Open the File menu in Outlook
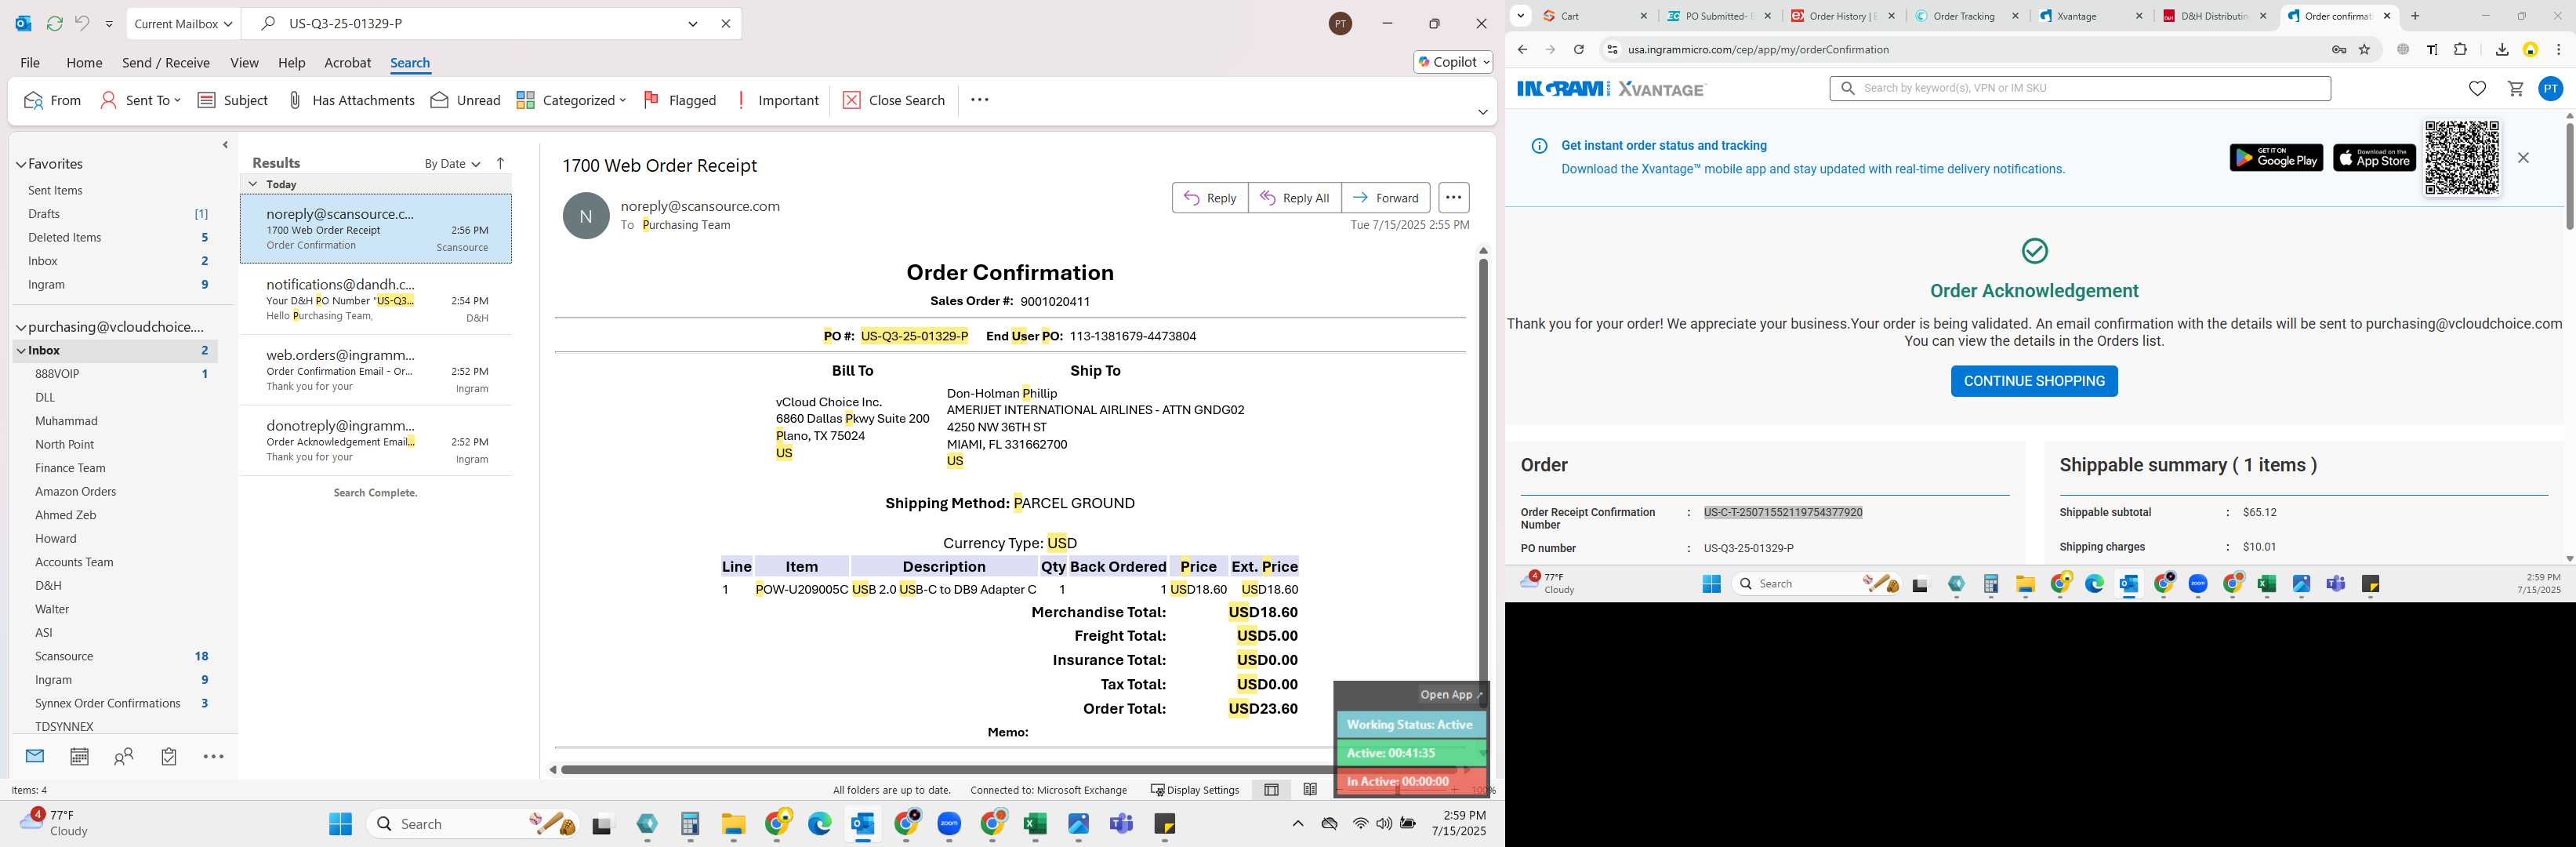The image size is (2576, 847). click(x=30, y=62)
